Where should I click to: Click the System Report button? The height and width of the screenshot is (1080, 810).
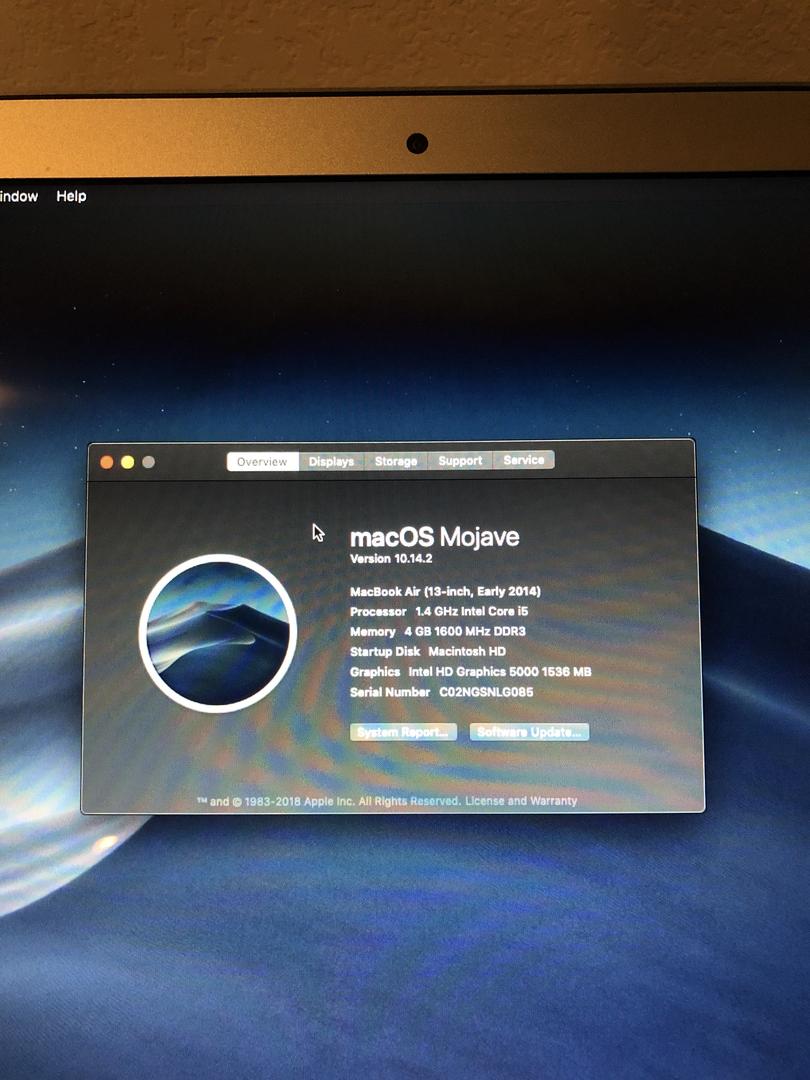[x=404, y=732]
